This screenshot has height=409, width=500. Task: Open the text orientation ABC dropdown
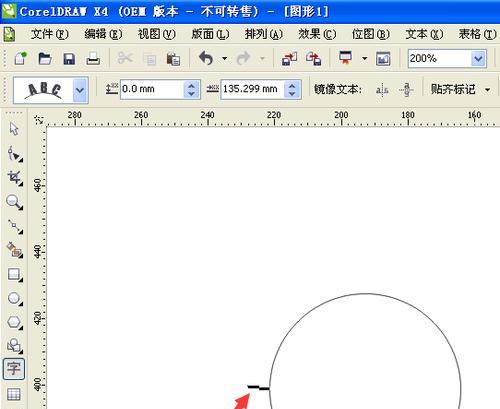point(80,90)
